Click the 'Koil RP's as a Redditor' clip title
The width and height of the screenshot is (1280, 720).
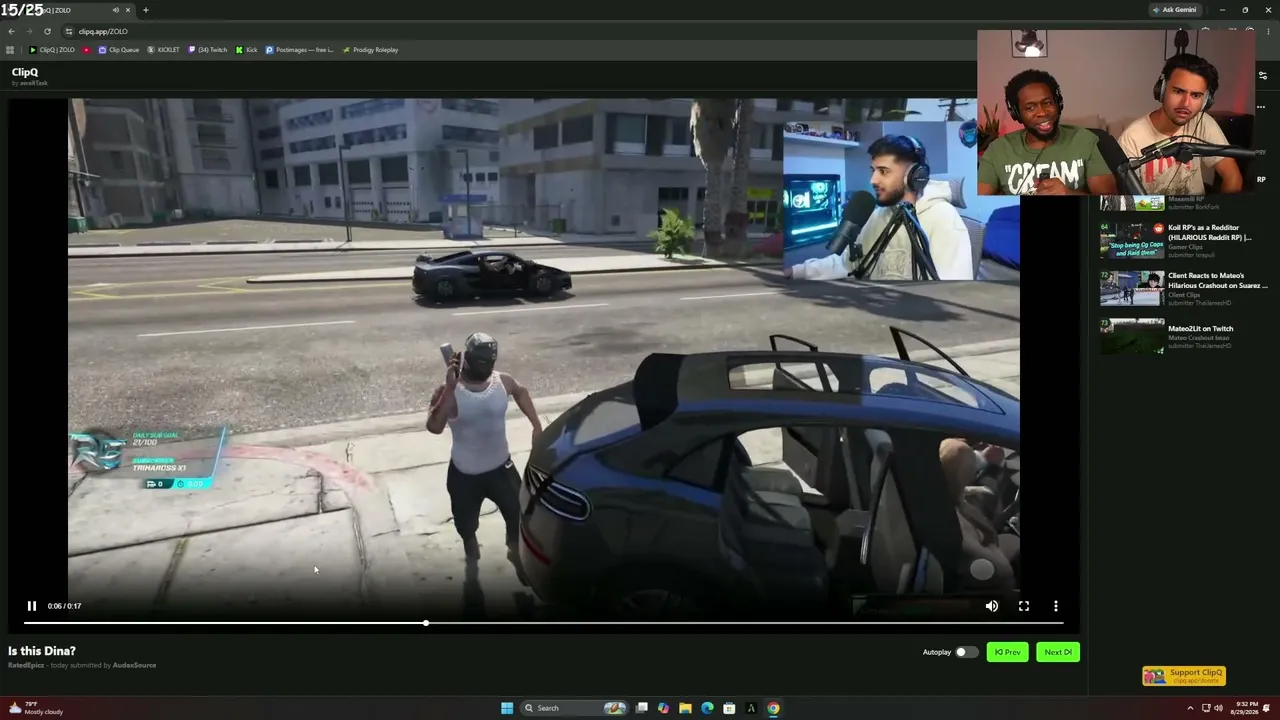[x=1210, y=232]
